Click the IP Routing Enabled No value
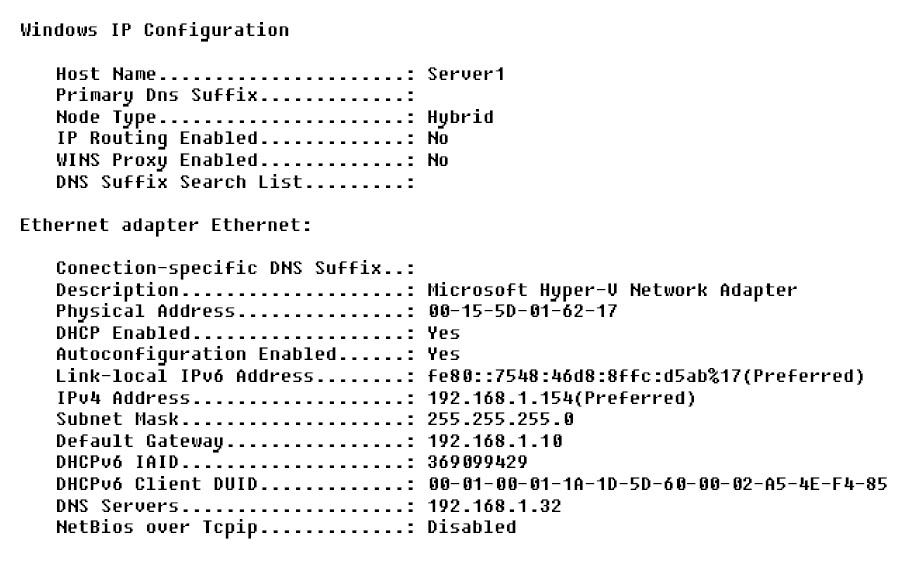This screenshot has width=902, height=567. [x=438, y=139]
